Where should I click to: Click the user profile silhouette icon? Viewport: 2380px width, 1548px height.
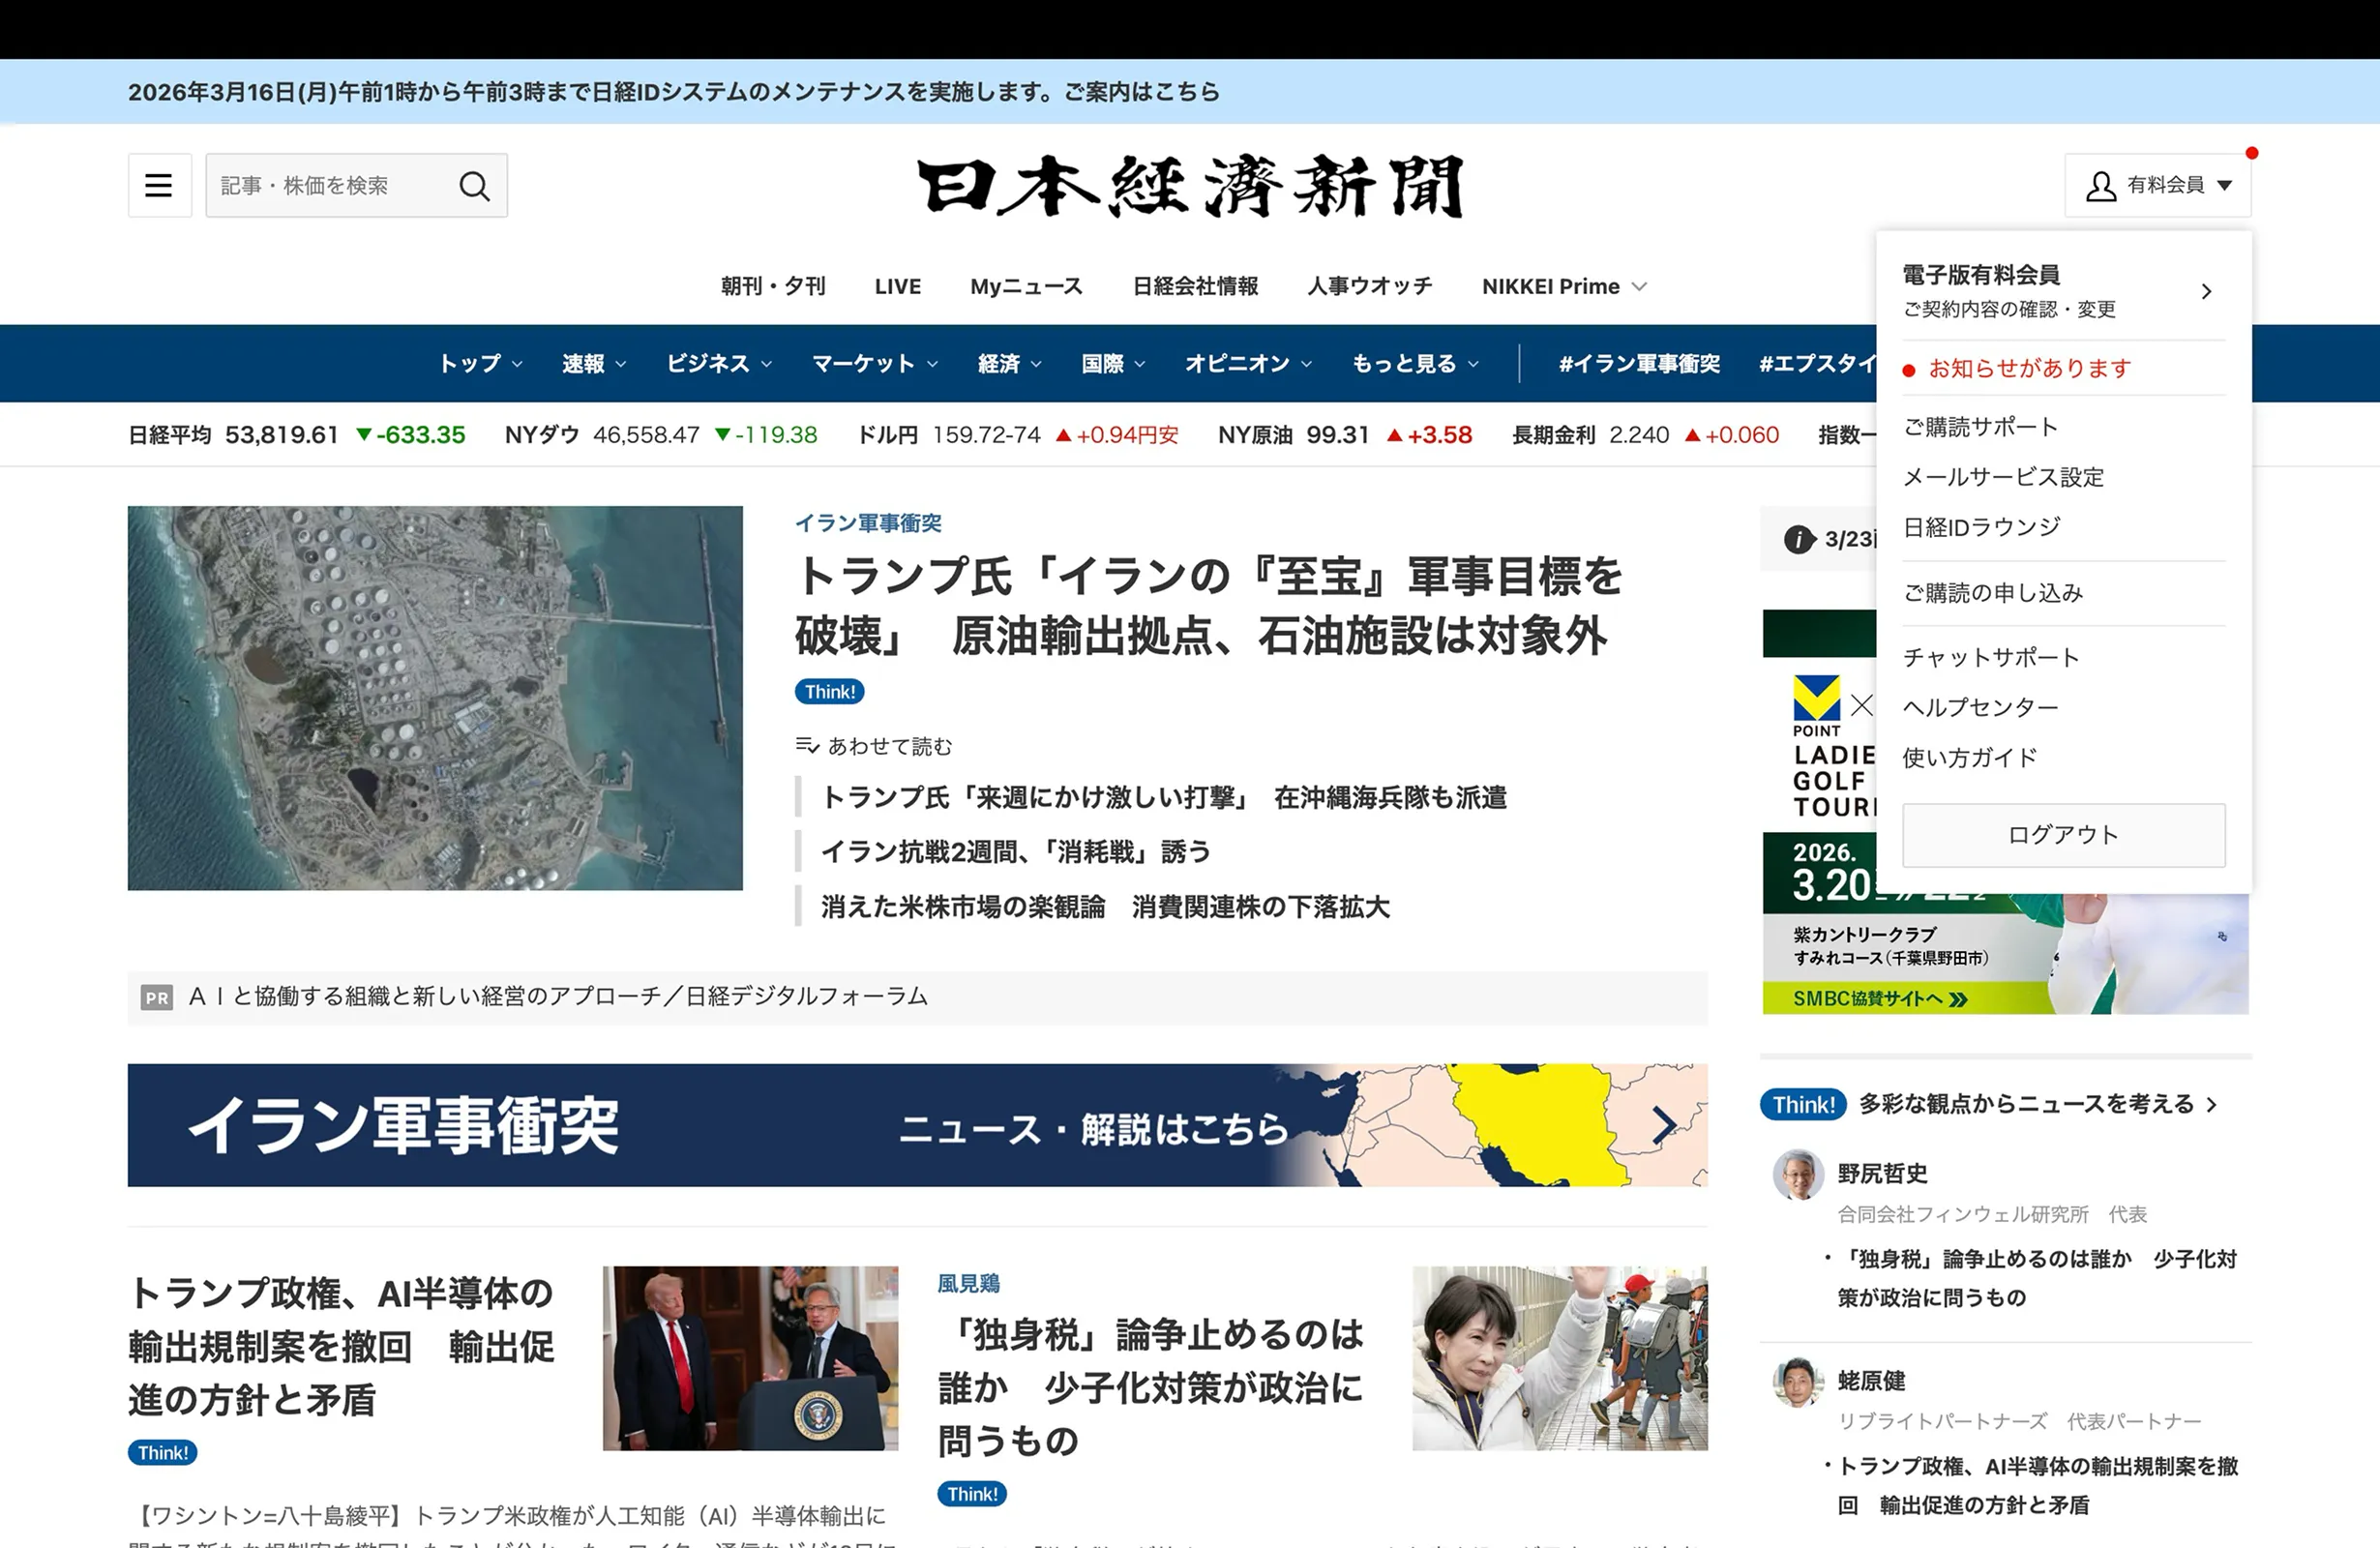pyautogui.click(x=2101, y=185)
